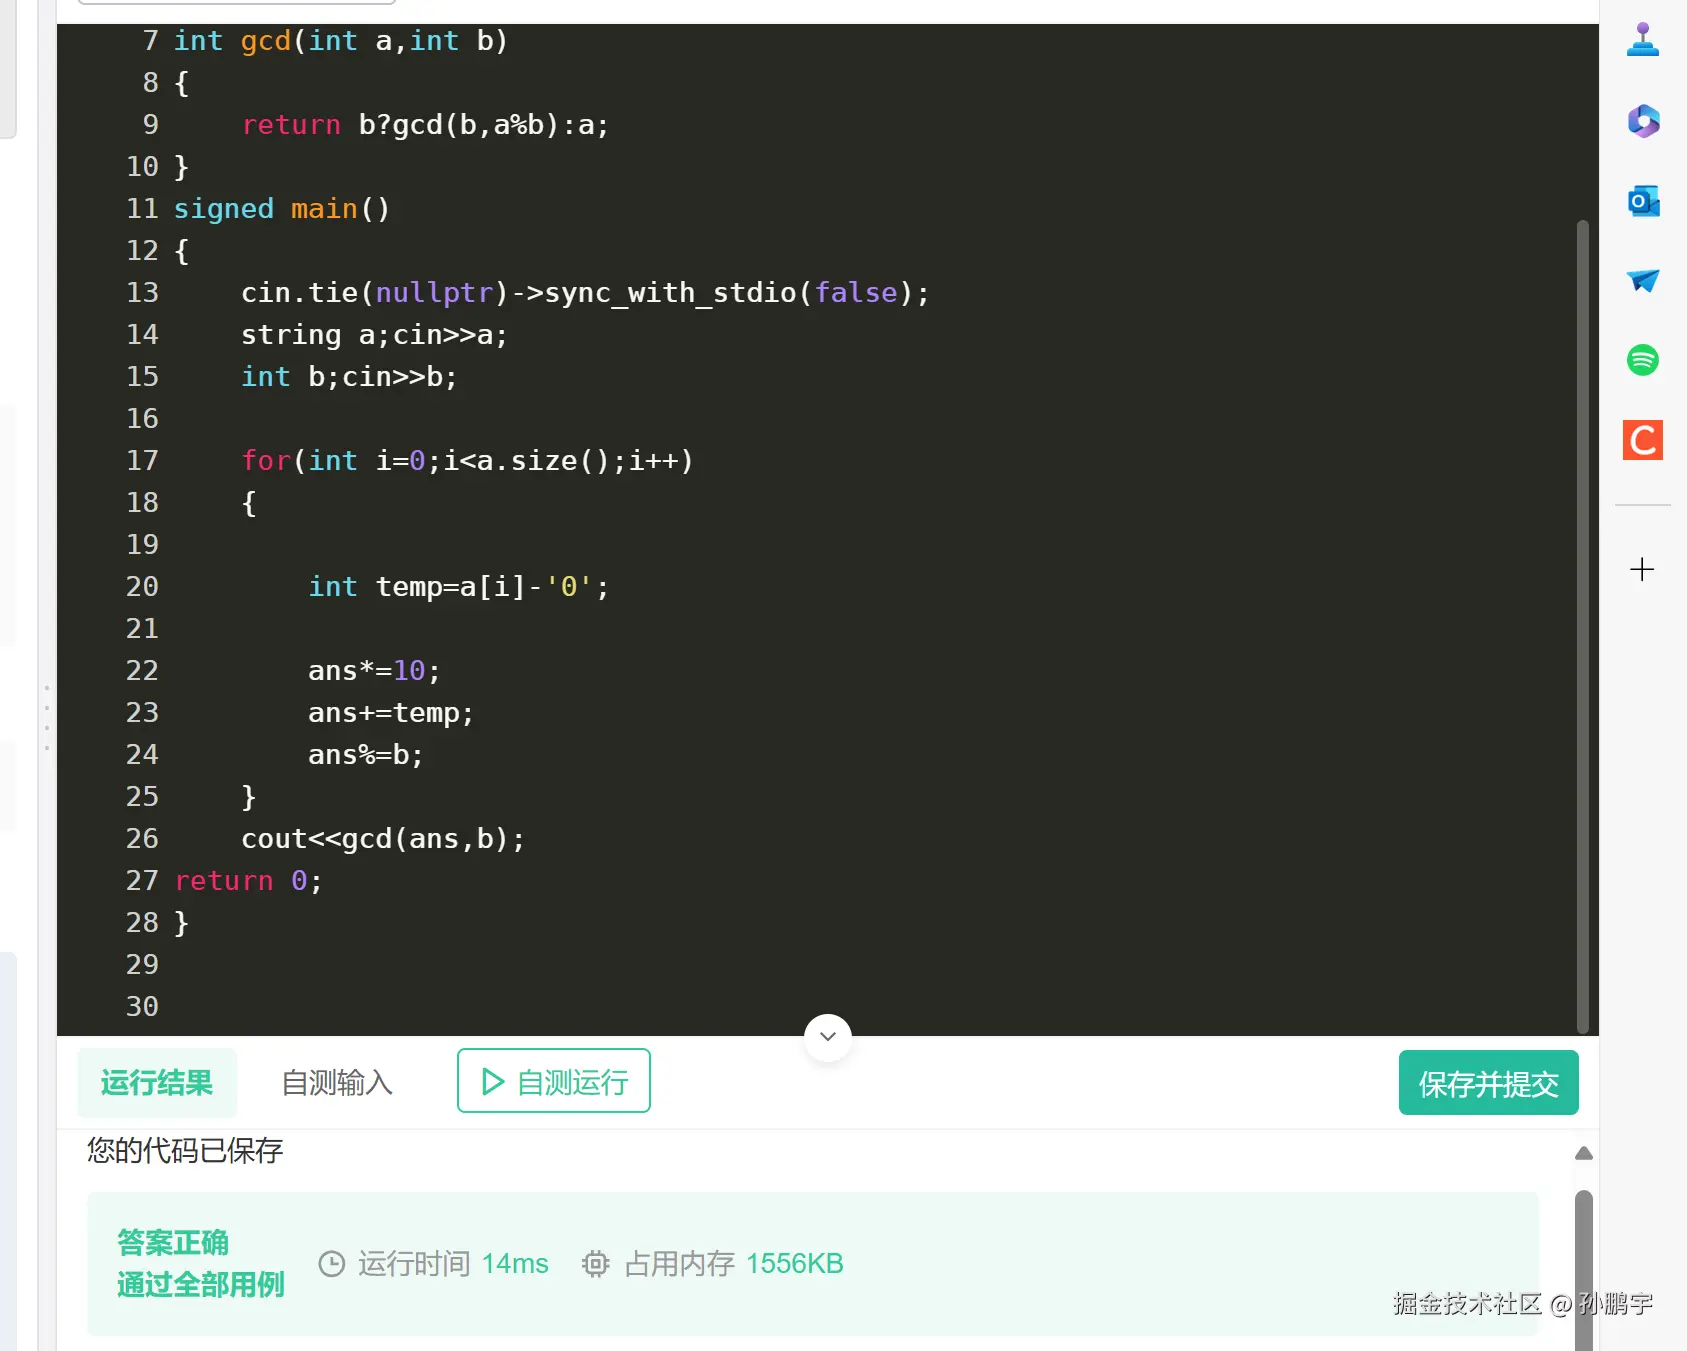Click the 运行时间 label
1687x1351 pixels.
coord(414,1264)
